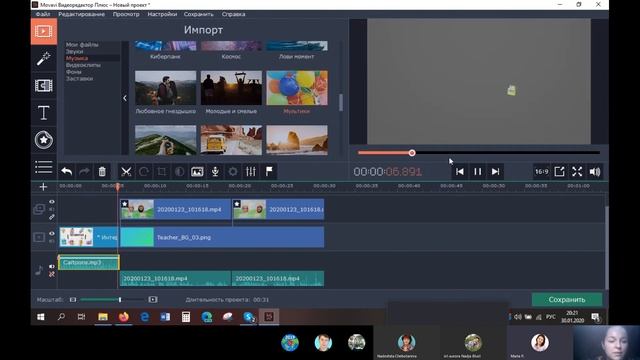The width and height of the screenshot is (640, 360).
Task: Open the Transitions tab icon
Action: [44, 85]
